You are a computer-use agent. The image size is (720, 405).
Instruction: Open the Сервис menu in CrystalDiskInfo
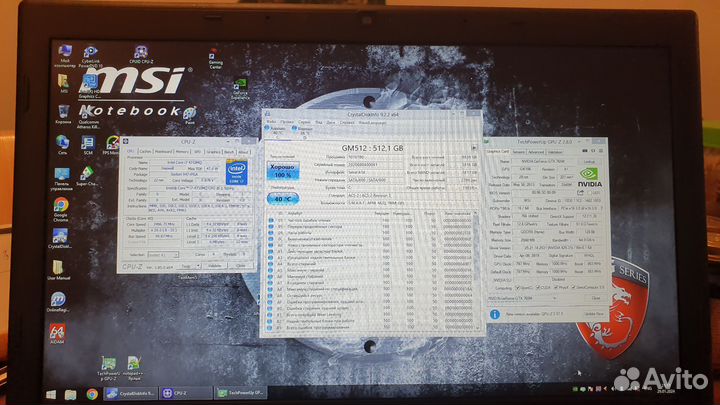[304, 122]
